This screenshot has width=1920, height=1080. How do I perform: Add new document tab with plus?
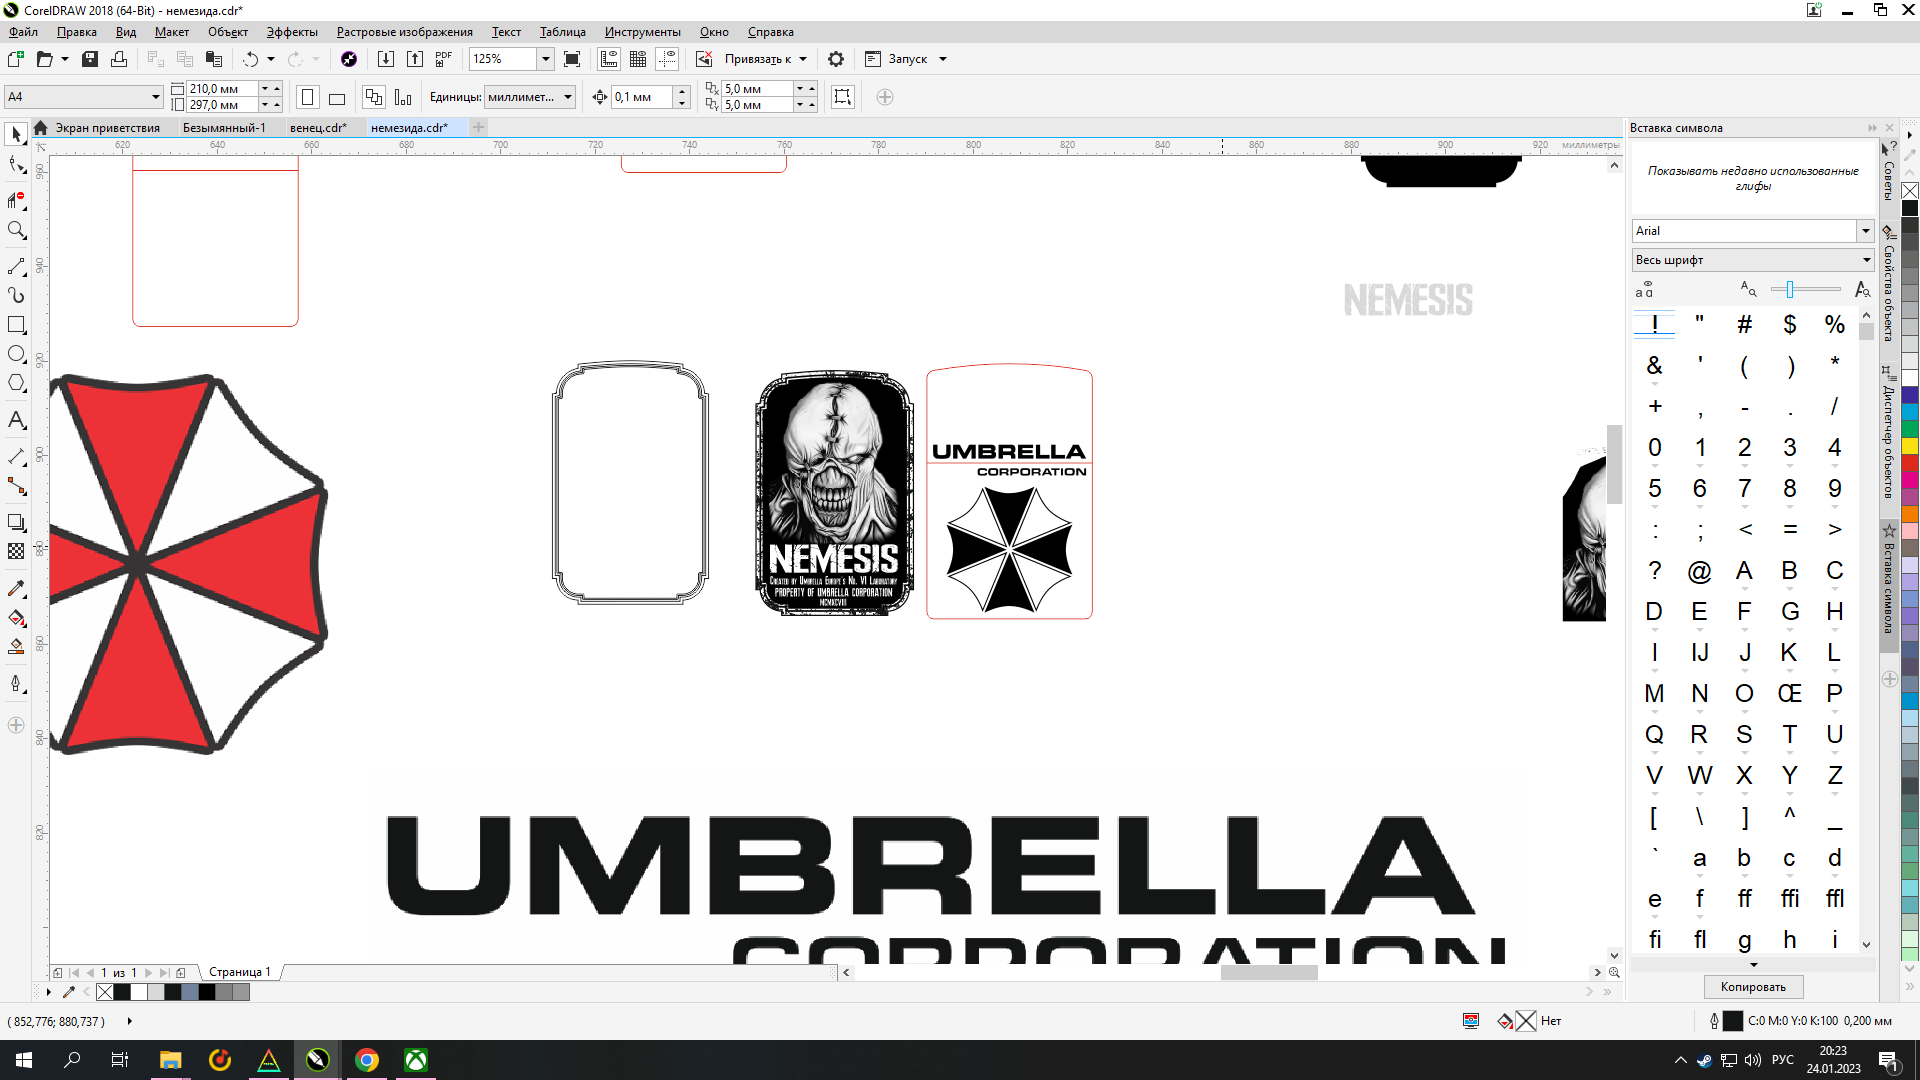click(x=479, y=127)
